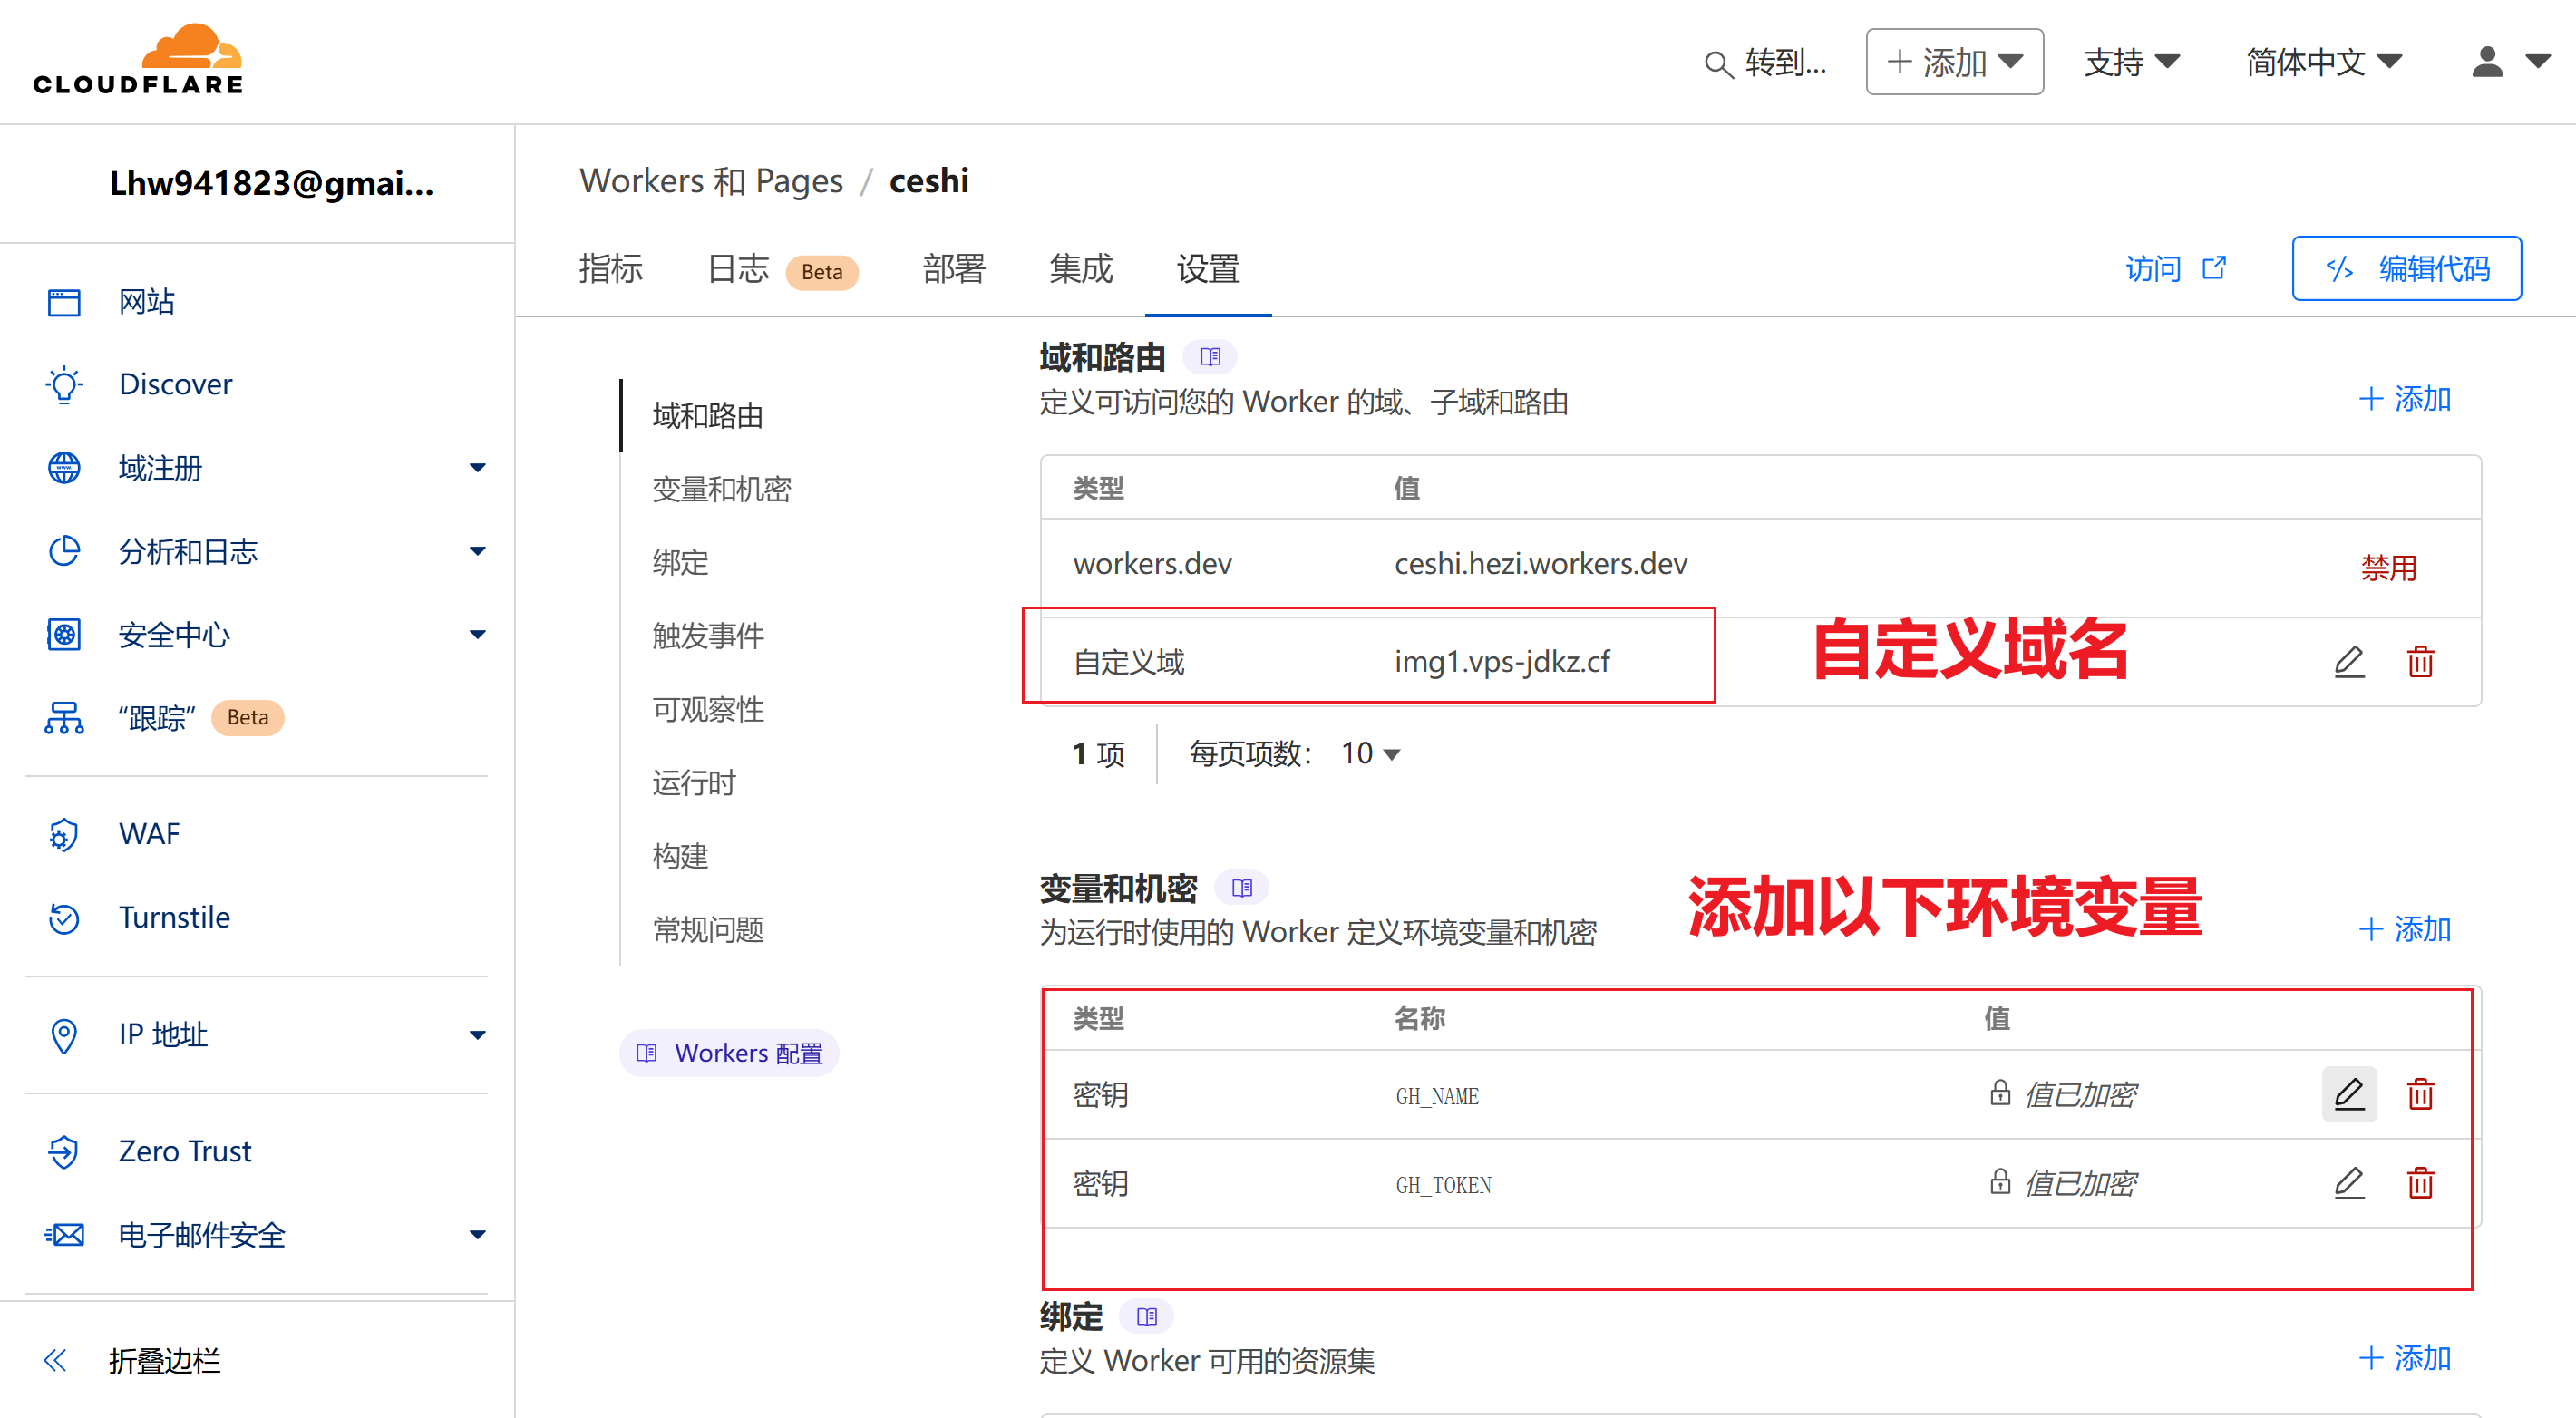Select 绑定 in settings navigation
The height and width of the screenshot is (1418, 2576).
(680, 563)
